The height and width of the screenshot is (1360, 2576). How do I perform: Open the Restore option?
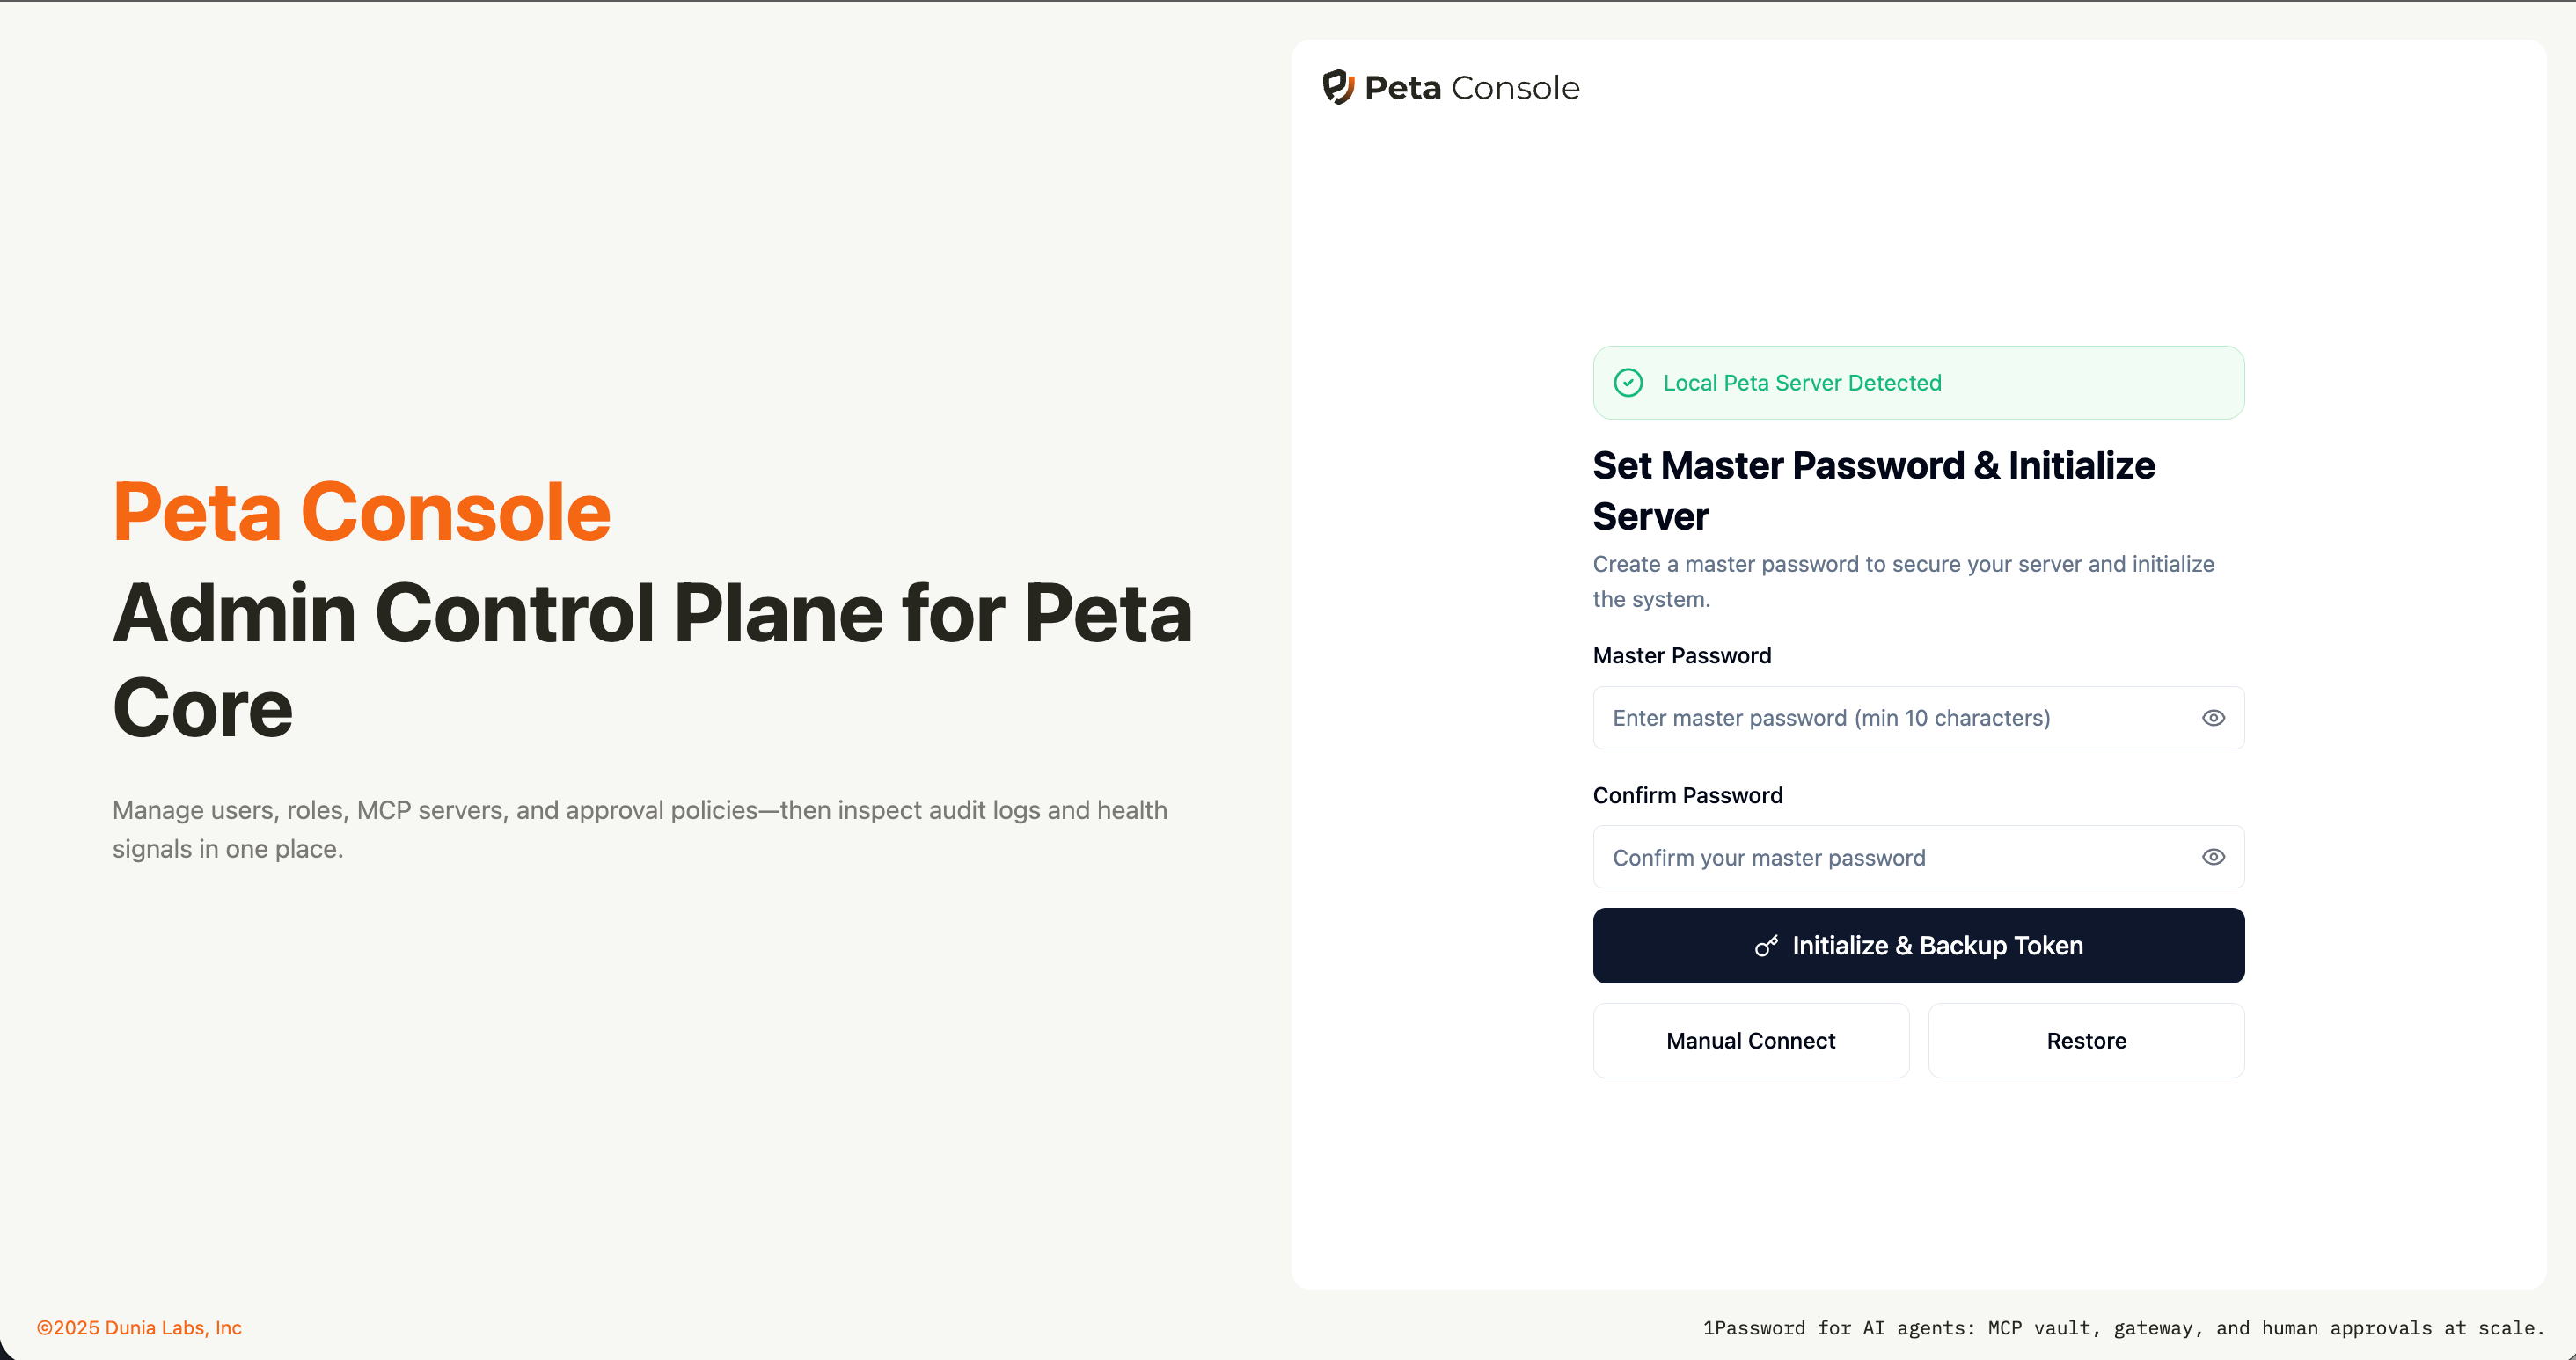pyautogui.click(x=2086, y=1041)
